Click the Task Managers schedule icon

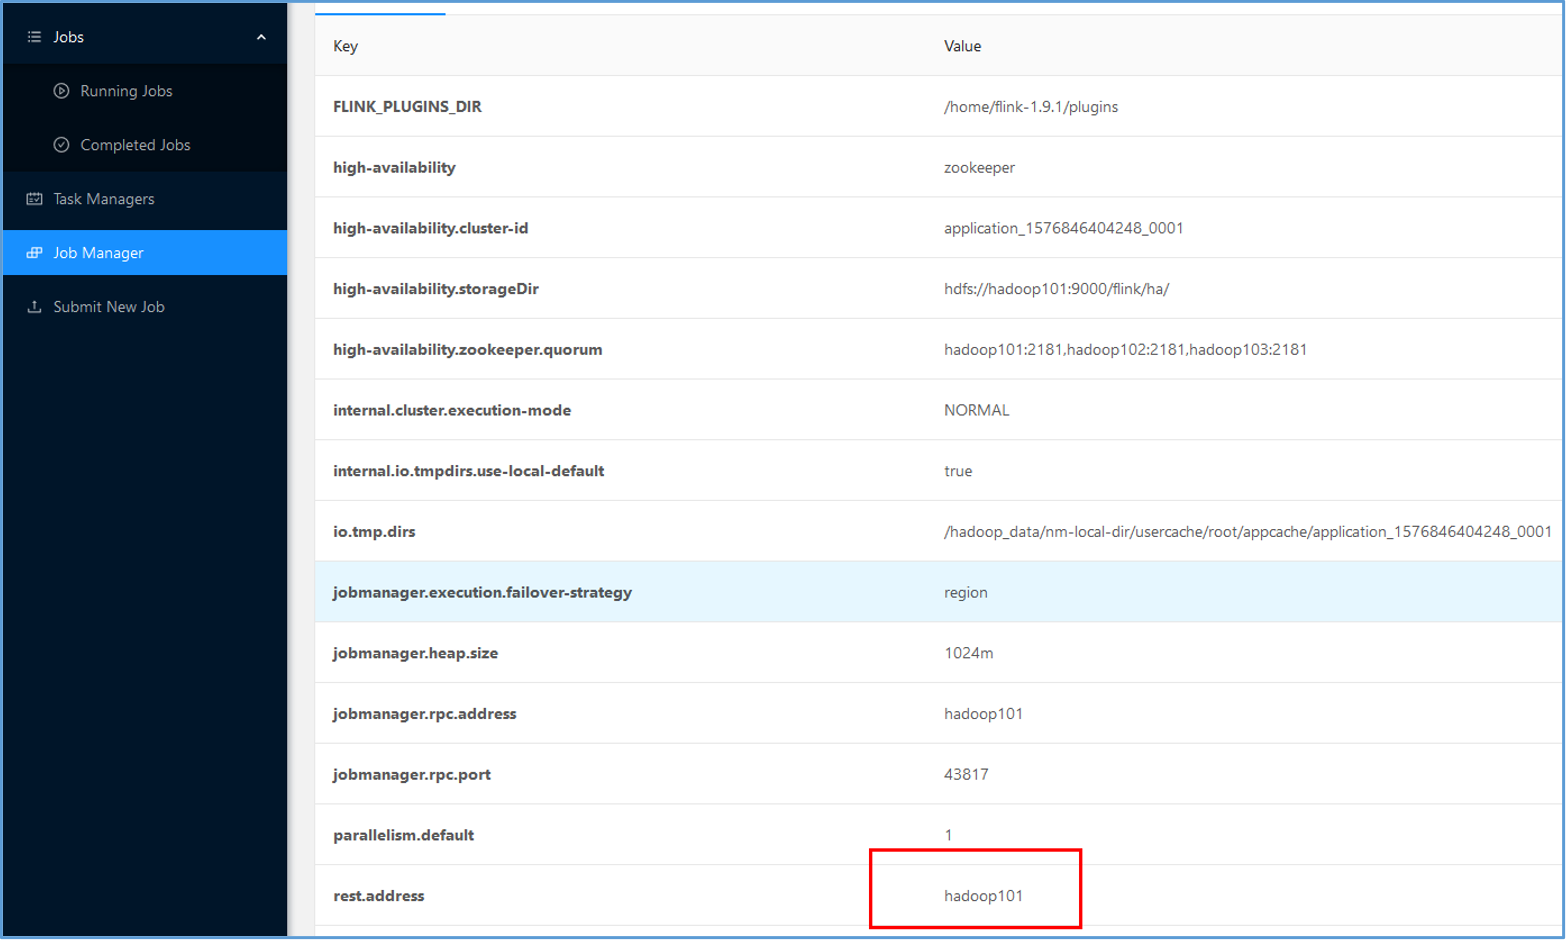coord(34,199)
